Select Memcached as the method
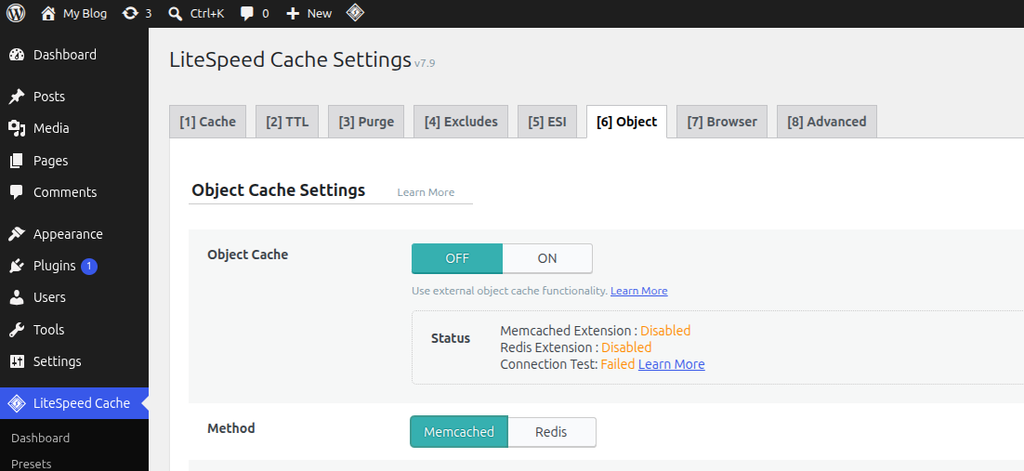Image resolution: width=1024 pixels, height=471 pixels. 459,432
